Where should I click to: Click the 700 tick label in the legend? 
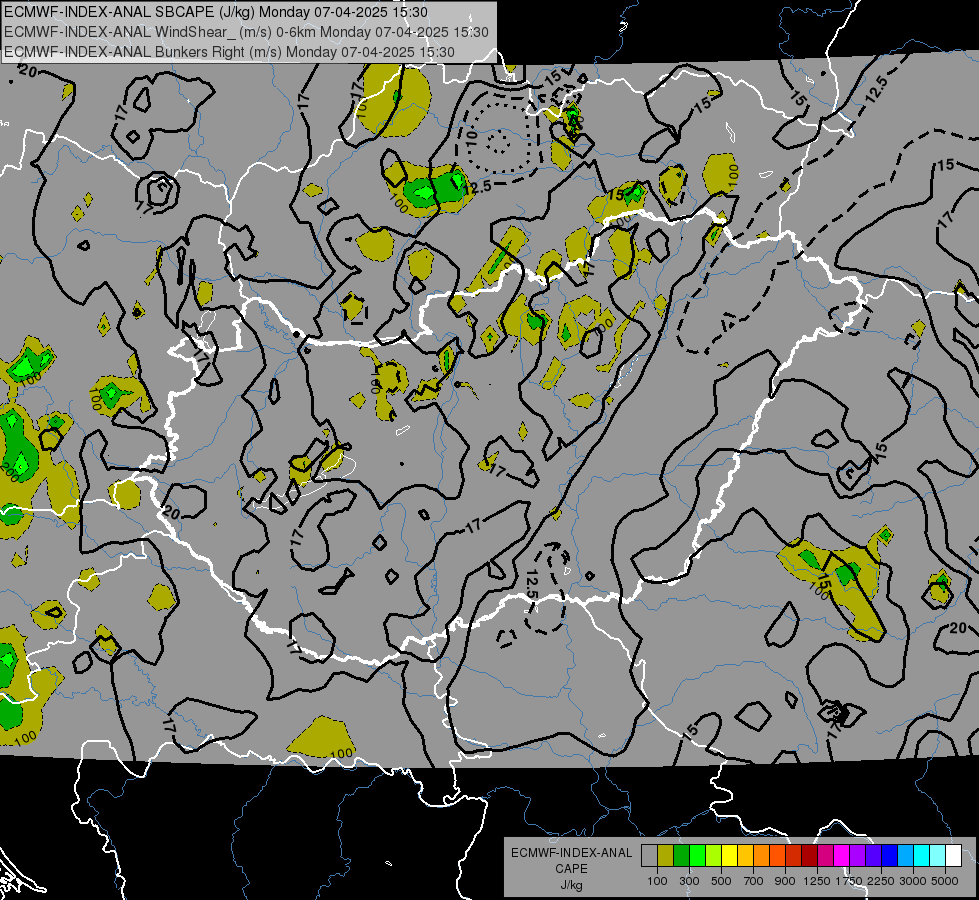click(x=754, y=881)
